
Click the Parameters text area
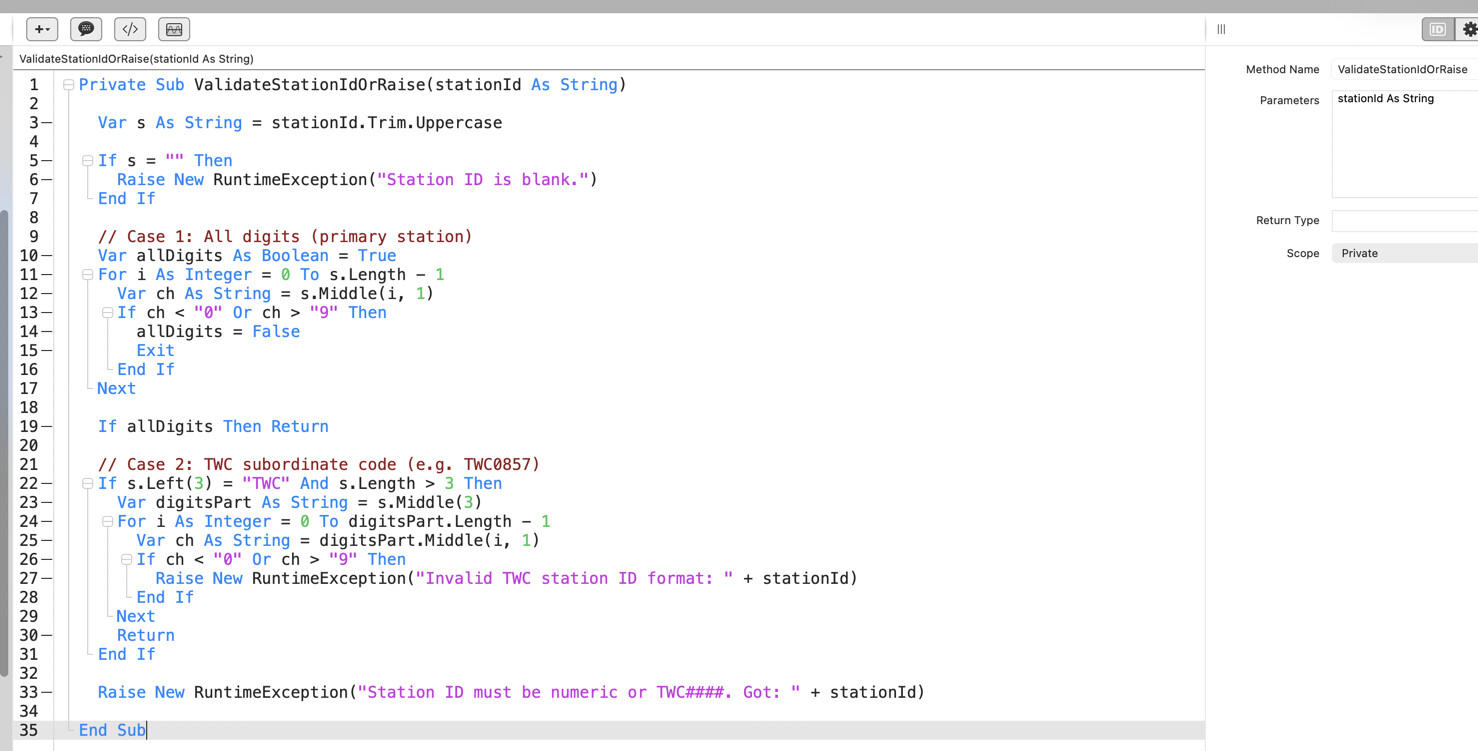click(x=1404, y=144)
